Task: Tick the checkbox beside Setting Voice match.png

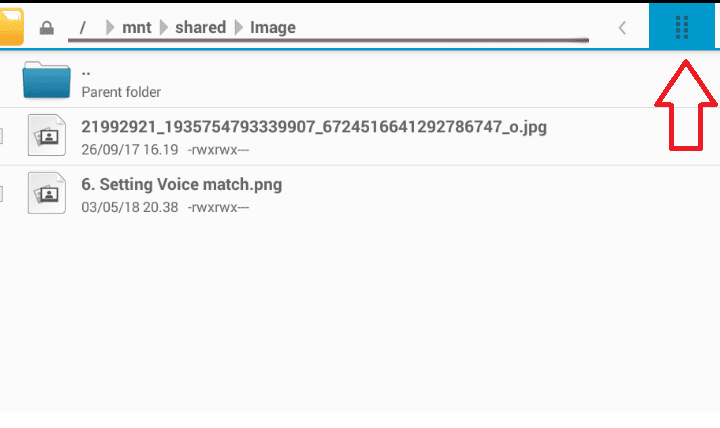Action: (x=1, y=193)
